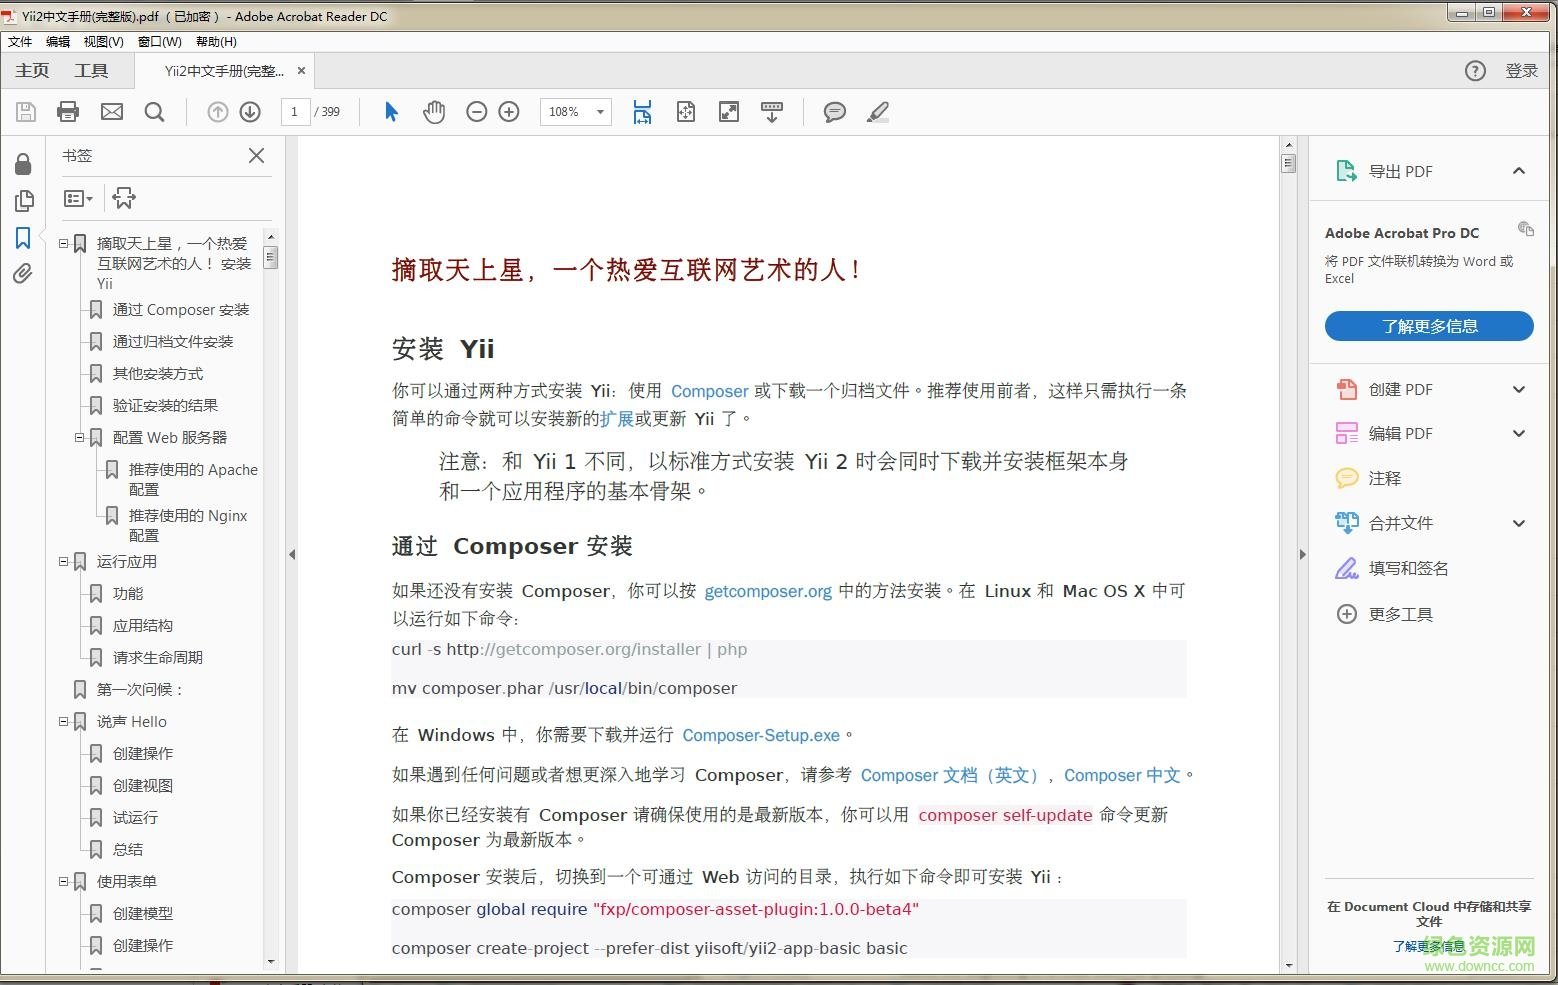Image resolution: width=1558 pixels, height=985 pixels.
Task: Activate the Hand pan tool
Action: (433, 112)
